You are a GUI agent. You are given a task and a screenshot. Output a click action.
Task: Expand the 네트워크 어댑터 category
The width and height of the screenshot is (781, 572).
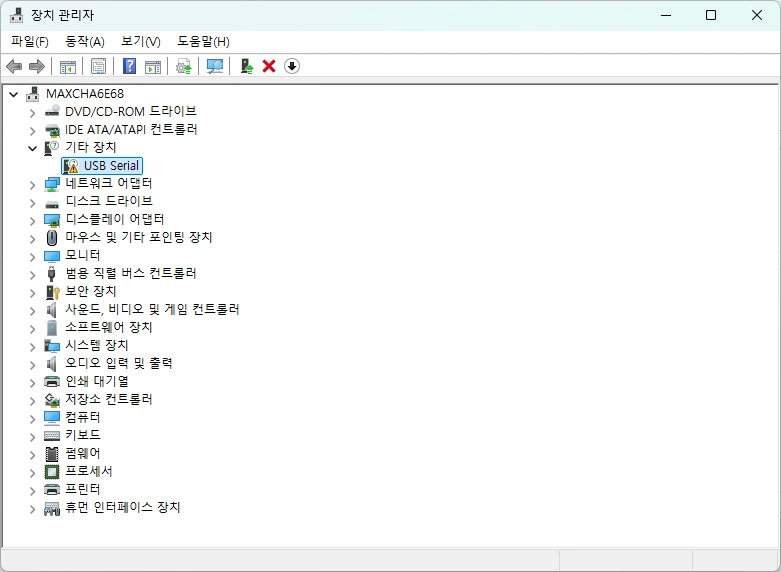click(x=33, y=184)
